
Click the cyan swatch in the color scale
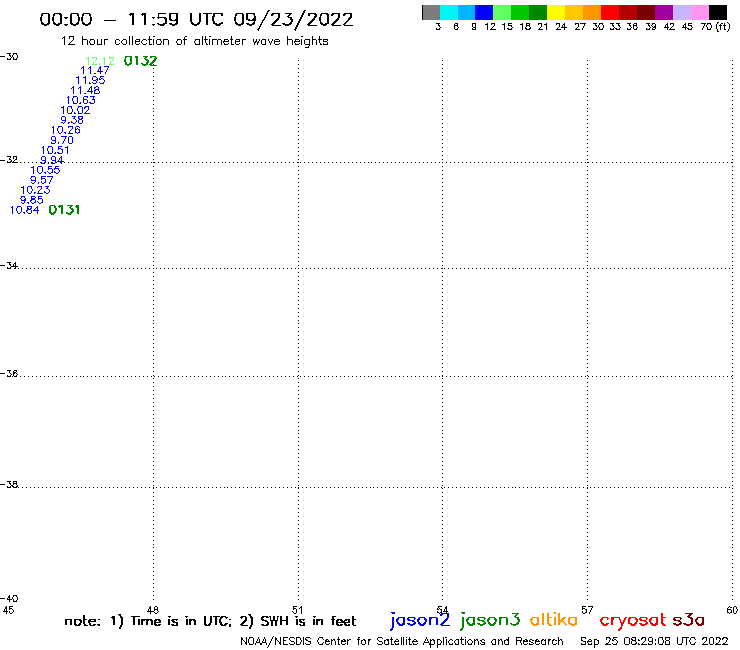point(449,12)
